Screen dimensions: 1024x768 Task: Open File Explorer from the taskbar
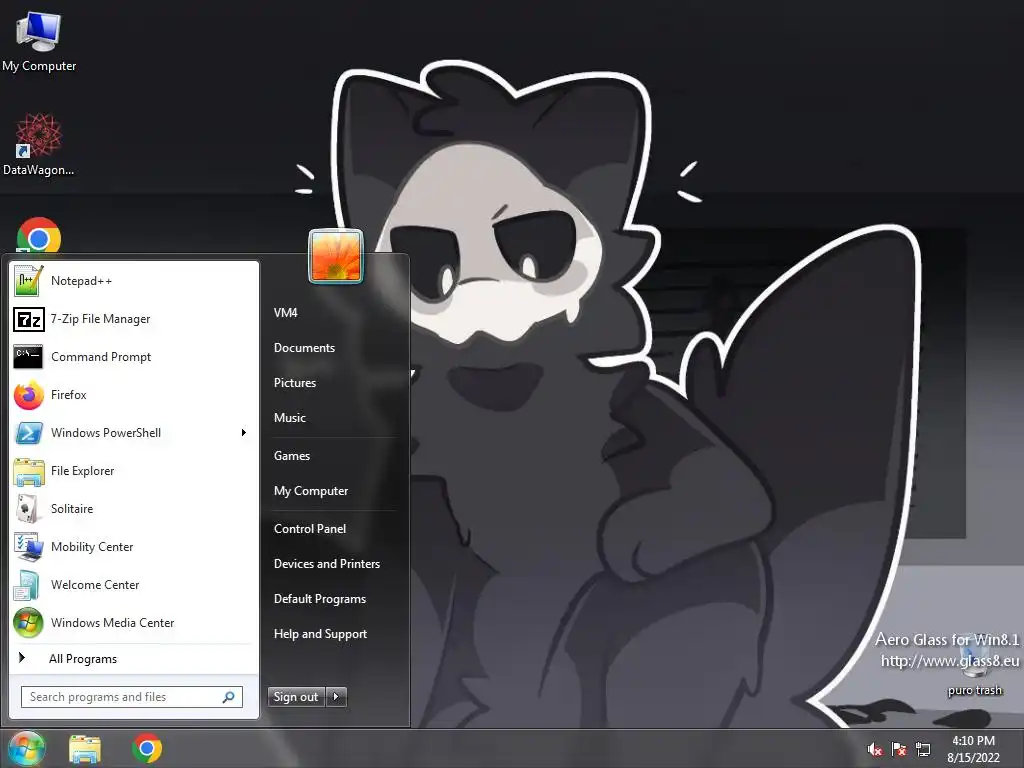point(85,749)
